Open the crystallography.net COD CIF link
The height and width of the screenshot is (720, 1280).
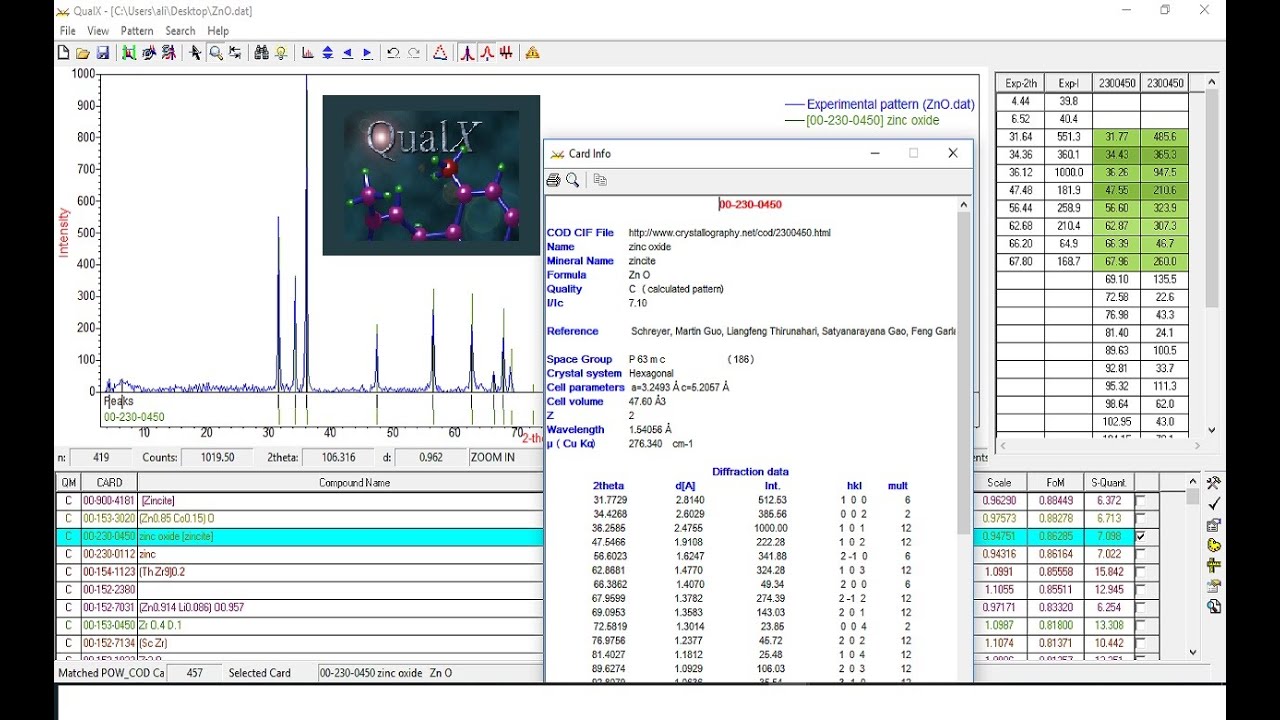click(729, 233)
